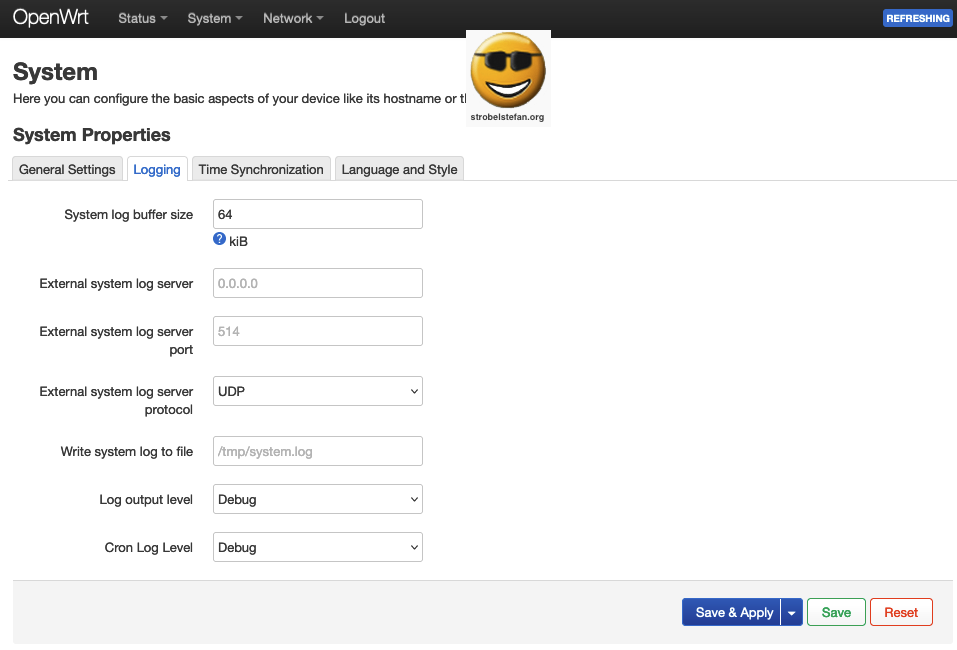957x650 pixels.
Task: Click the strobelstefan.org smiley image
Action: 508,72
